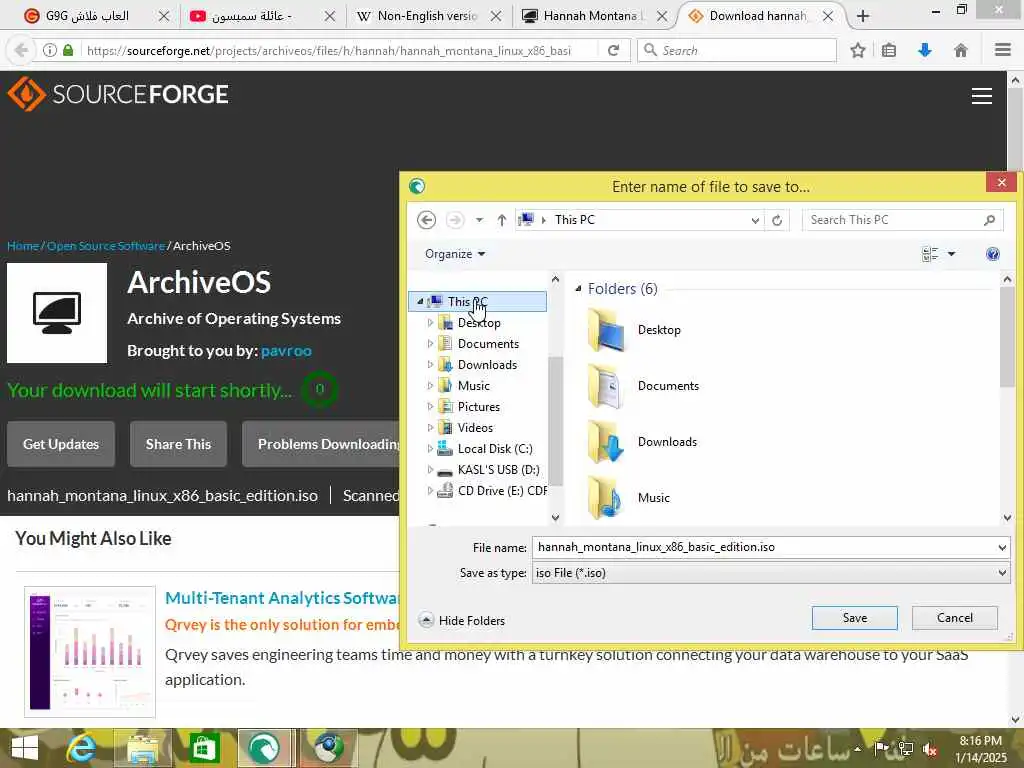Expand the Documents tree node
The height and width of the screenshot is (768, 1024).
coord(430,344)
